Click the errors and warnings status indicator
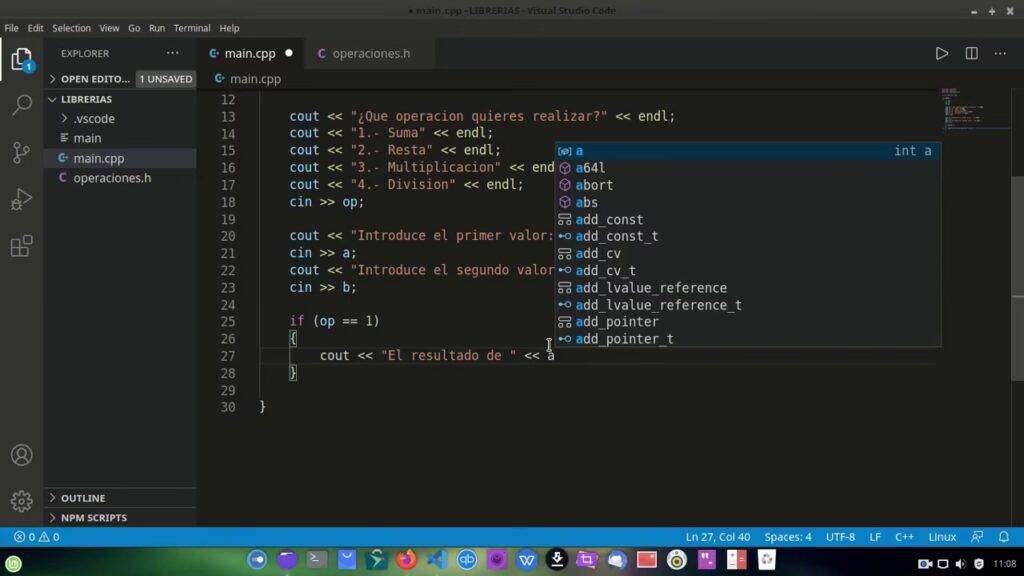The height and width of the screenshot is (576, 1024). 36,537
